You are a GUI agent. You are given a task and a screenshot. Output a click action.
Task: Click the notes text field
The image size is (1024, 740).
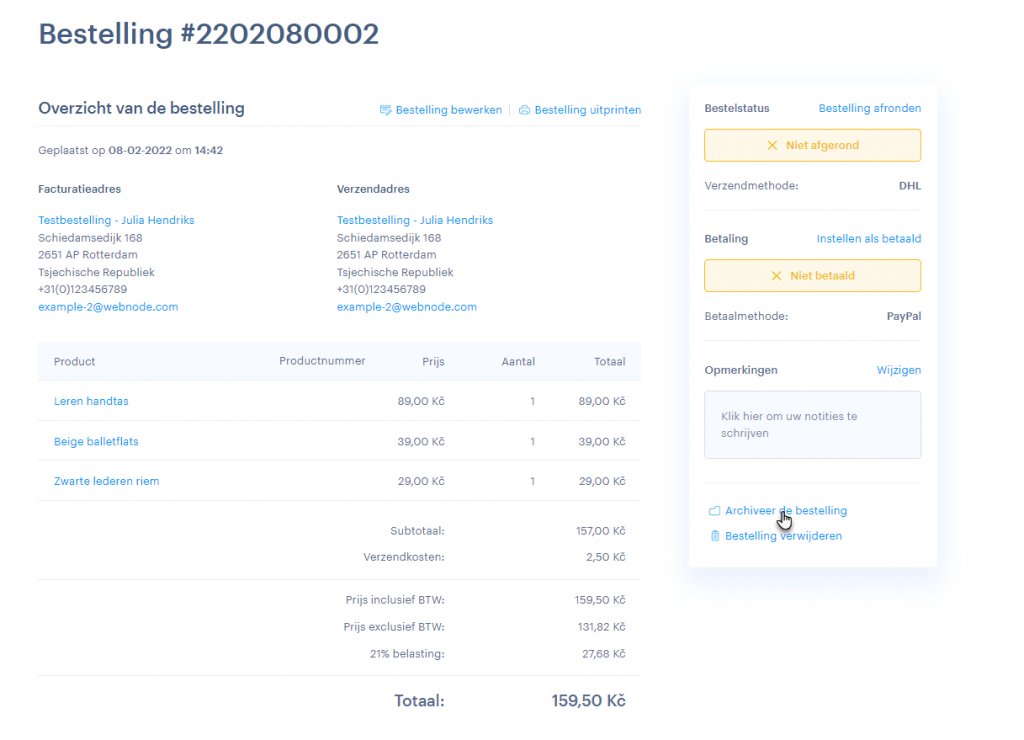(x=812, y=425)
